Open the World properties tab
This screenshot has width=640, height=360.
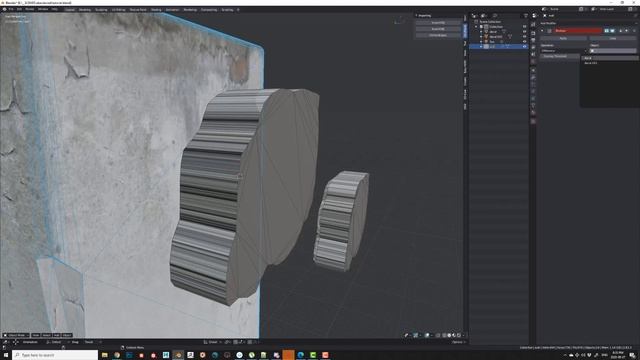(533, 62)
